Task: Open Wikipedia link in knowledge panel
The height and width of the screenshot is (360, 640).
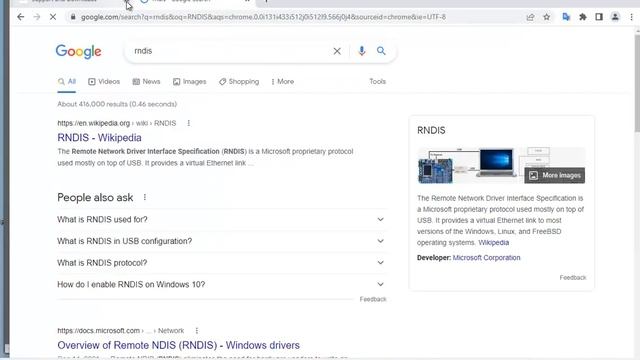Action: click(x=493, y=242)
